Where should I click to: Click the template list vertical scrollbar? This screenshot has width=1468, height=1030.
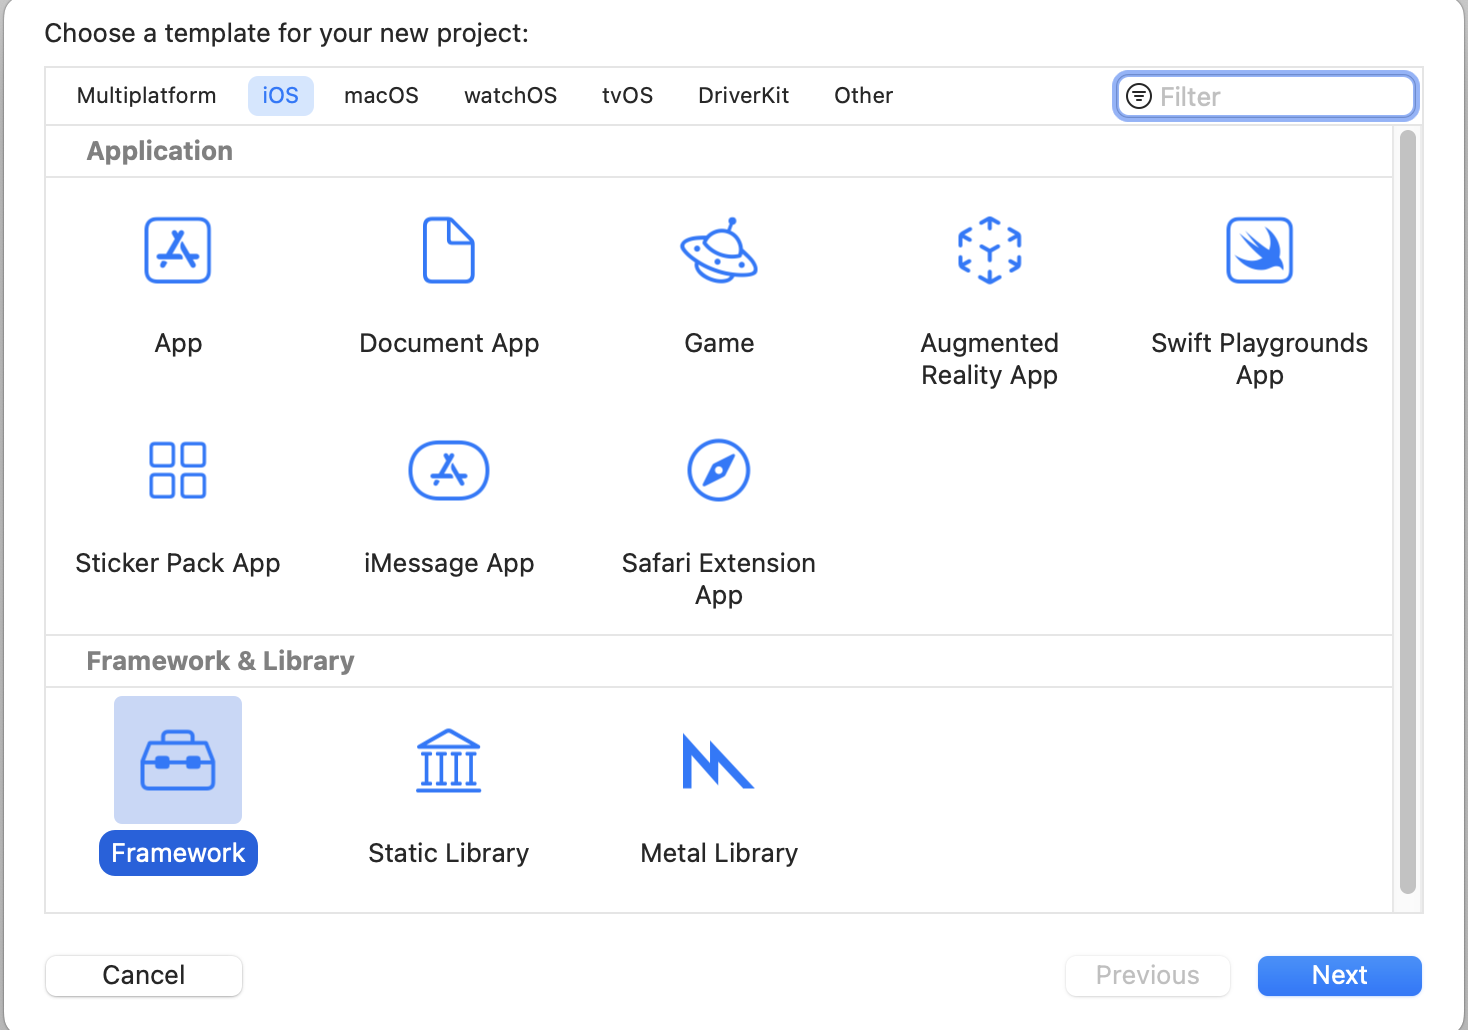1408,512
